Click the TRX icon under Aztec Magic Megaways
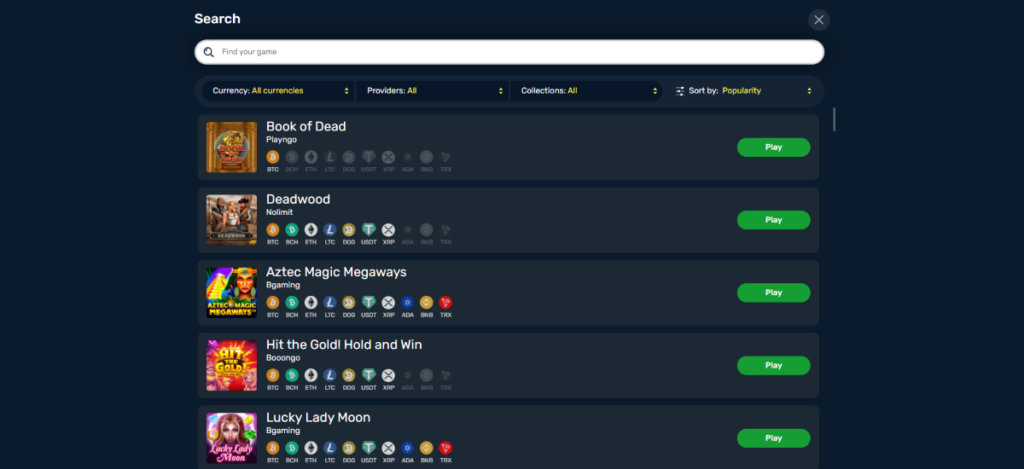 pos(446,302)
